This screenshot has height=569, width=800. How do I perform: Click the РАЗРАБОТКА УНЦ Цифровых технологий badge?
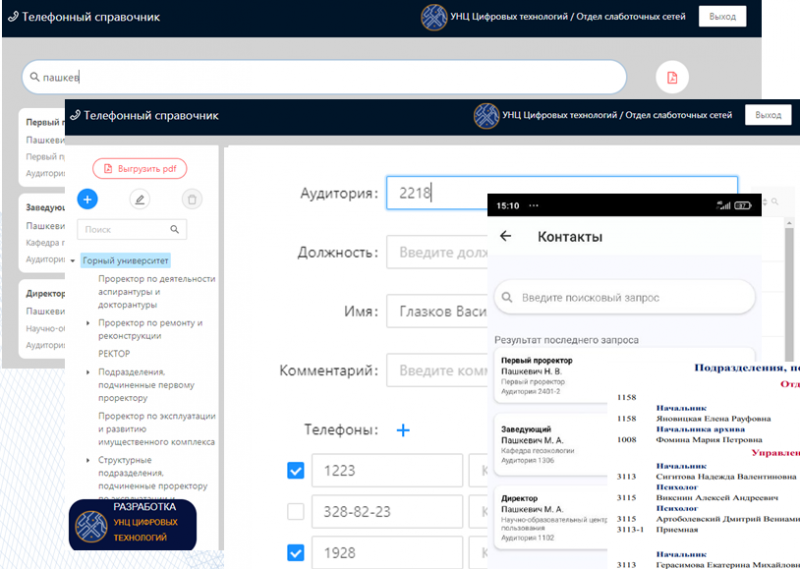pyautogui.click(x=132, y=522)
